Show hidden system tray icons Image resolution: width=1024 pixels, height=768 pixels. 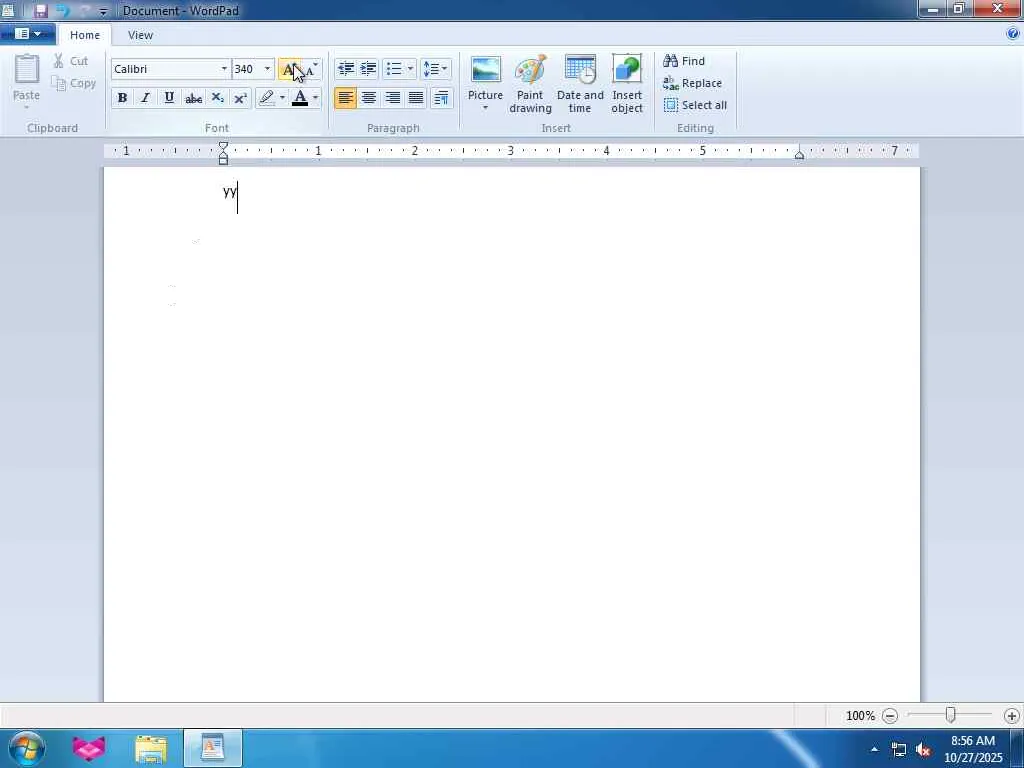[x=874, y=749]
